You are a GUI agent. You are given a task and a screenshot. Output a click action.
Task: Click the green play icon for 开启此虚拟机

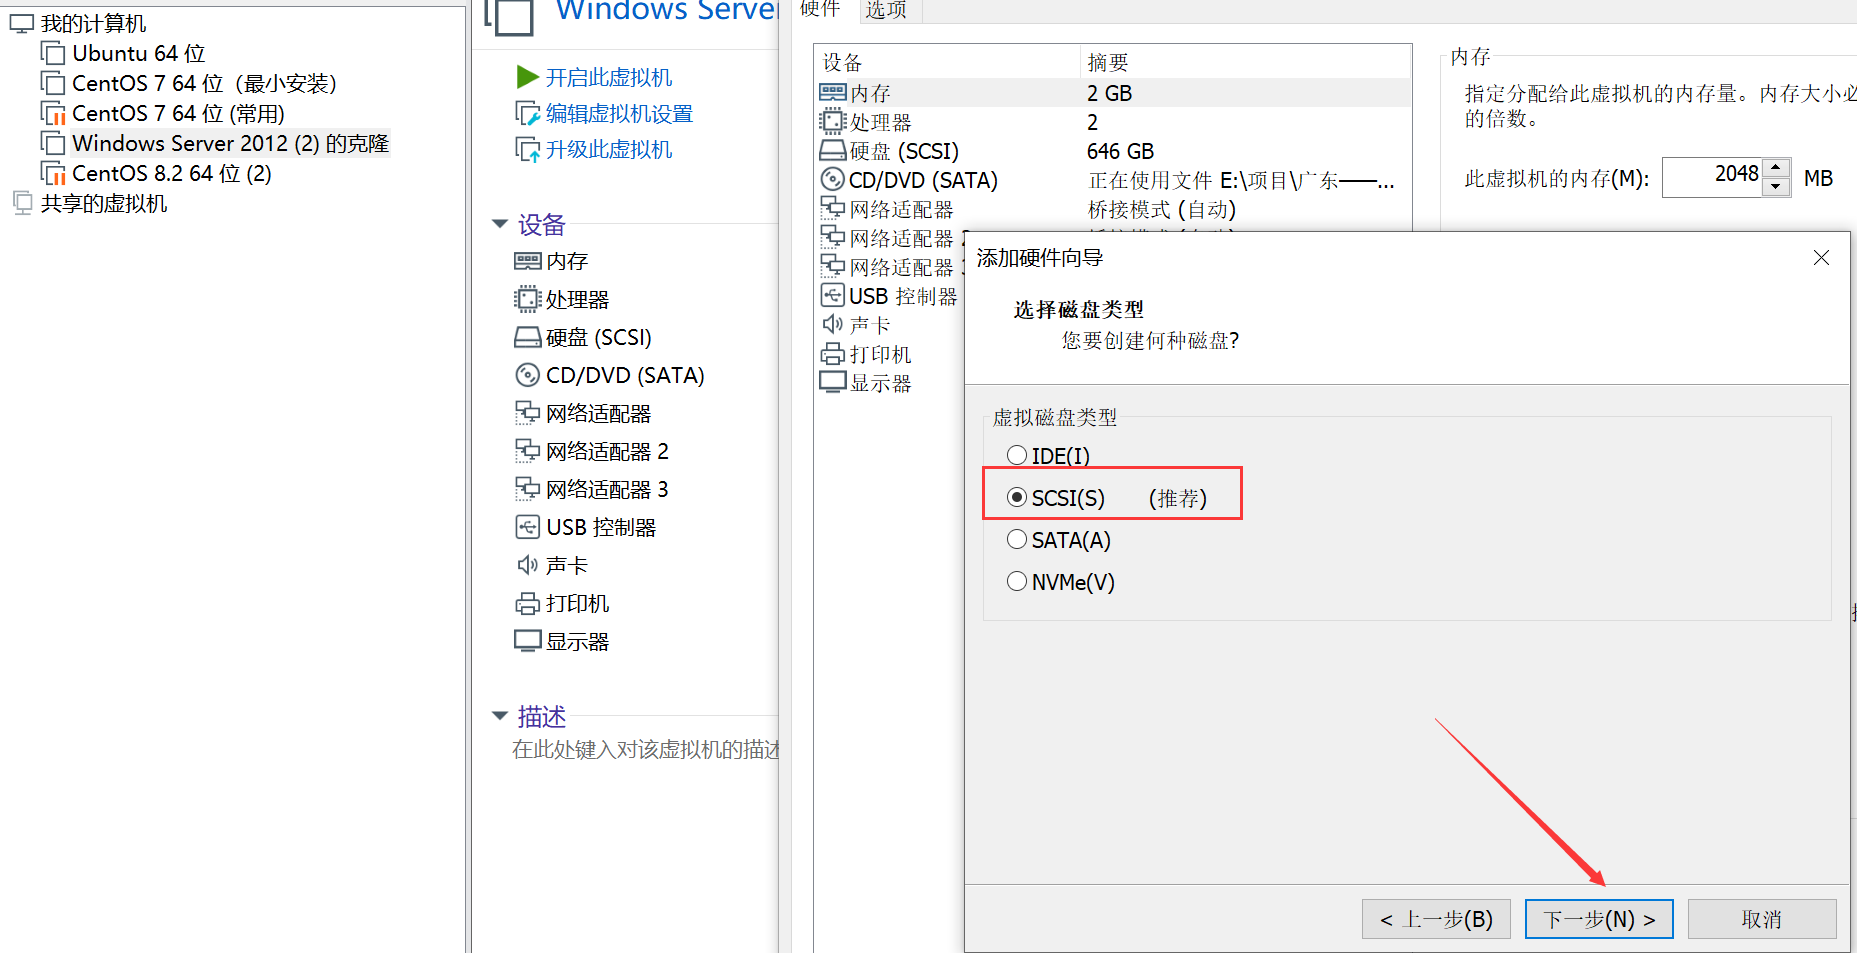(x=527, y=77)
